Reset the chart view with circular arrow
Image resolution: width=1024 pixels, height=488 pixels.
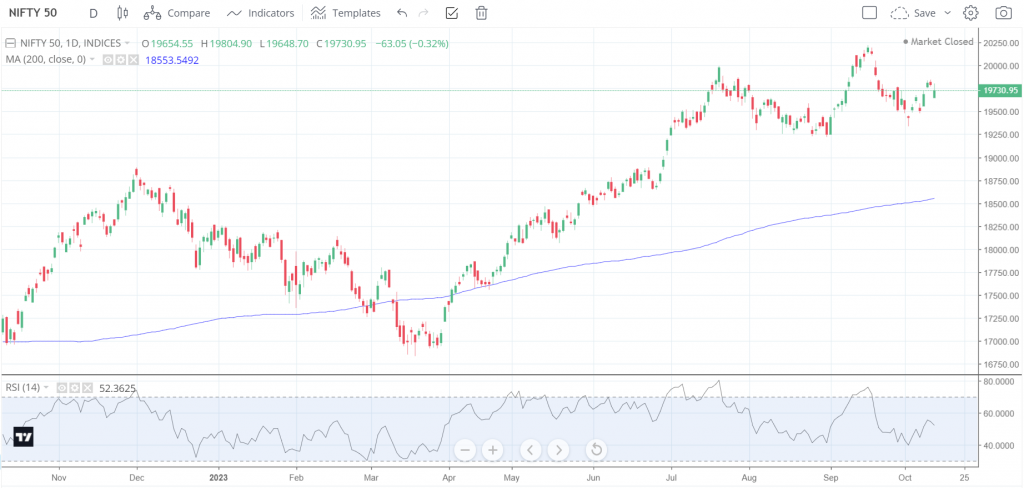click(596, 449)
